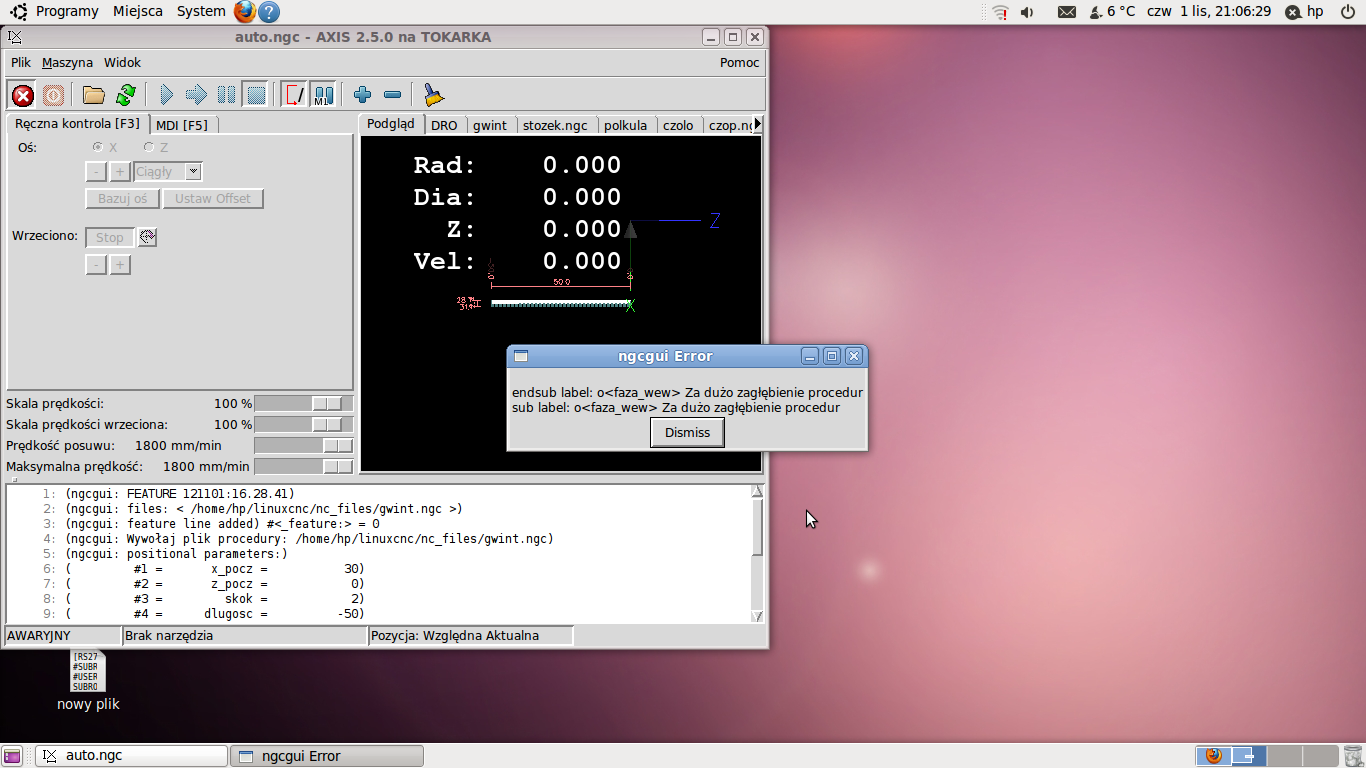Viewport: 1366px width, 768px height.
Task: Toggle machine power button in toolbar
Action: [54, 95]
